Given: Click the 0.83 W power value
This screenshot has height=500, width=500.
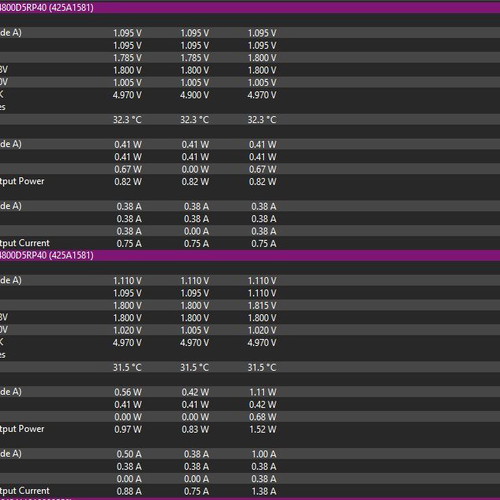Looking at the screenshot, I should [x=195, y=429].
